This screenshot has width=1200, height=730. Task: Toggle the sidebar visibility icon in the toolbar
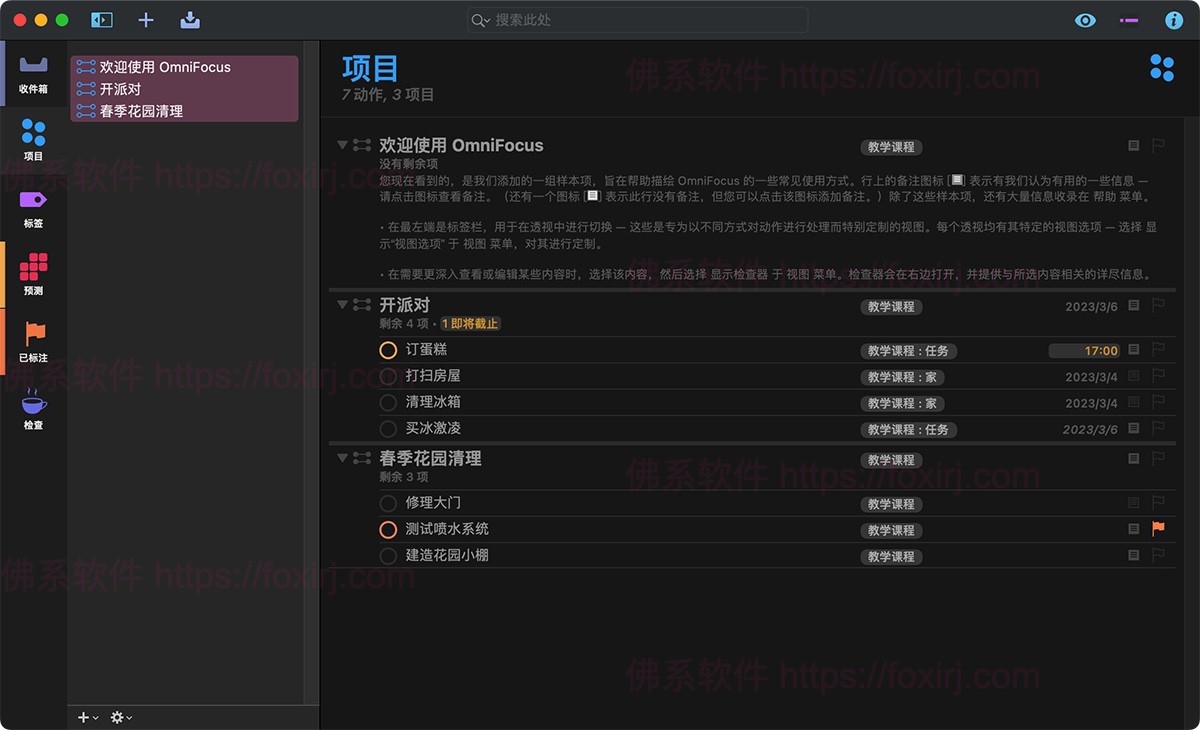point(101,20)
